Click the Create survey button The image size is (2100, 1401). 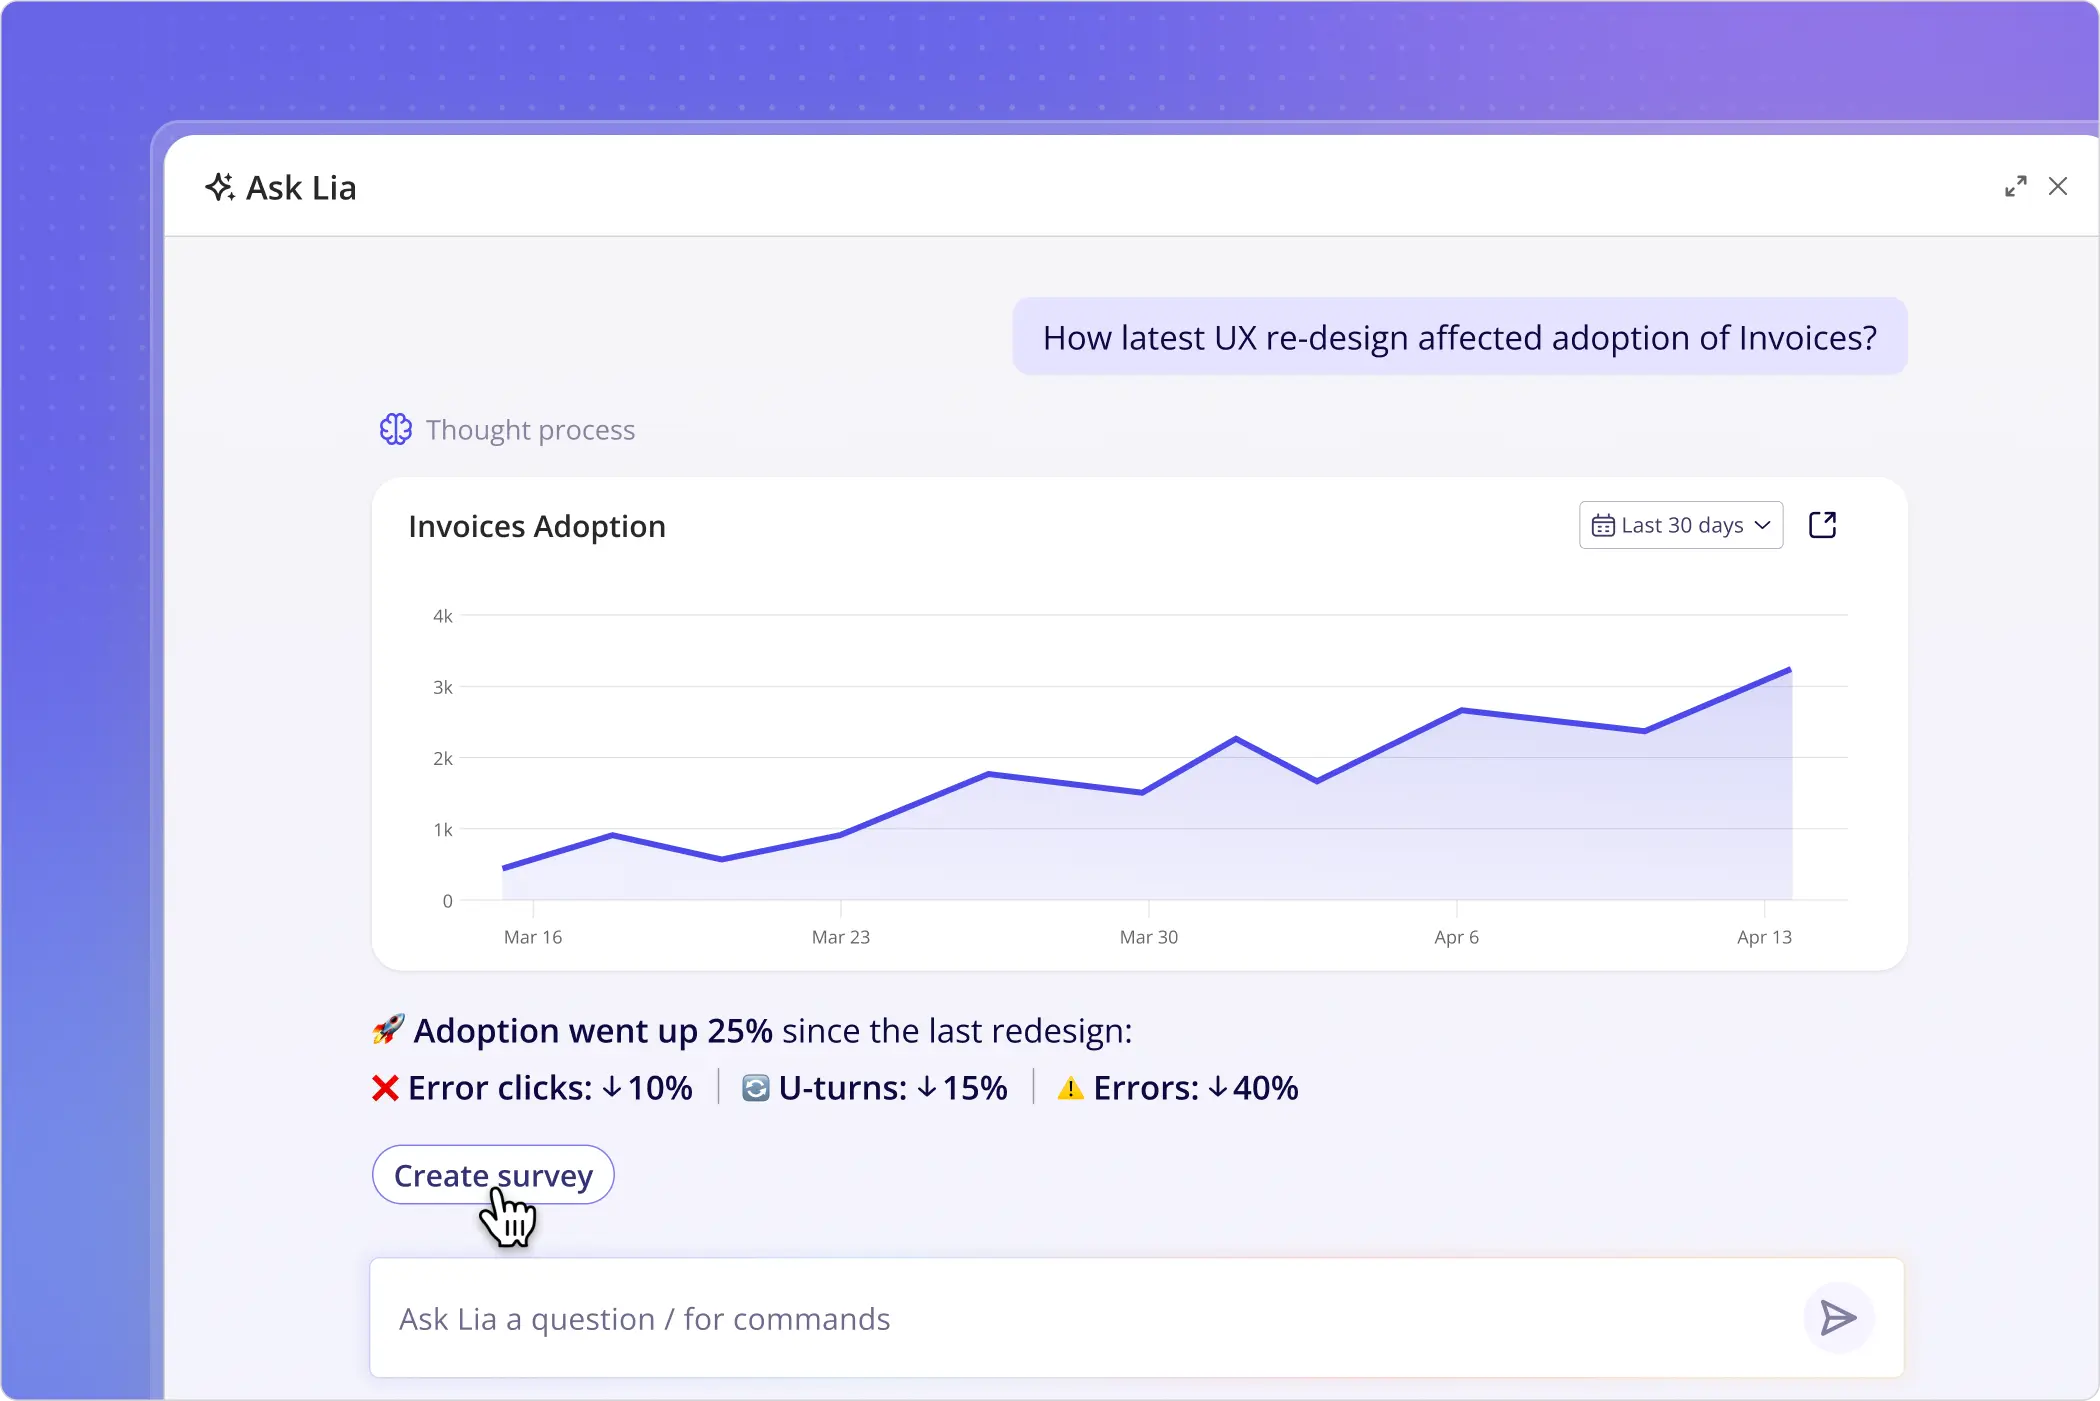(x=493, y=1175)
